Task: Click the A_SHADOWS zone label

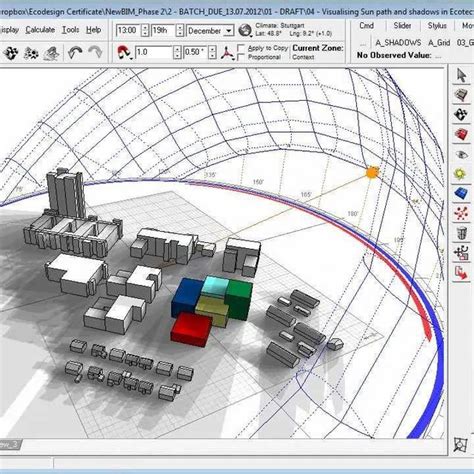Action: click(x=398, y=43)
